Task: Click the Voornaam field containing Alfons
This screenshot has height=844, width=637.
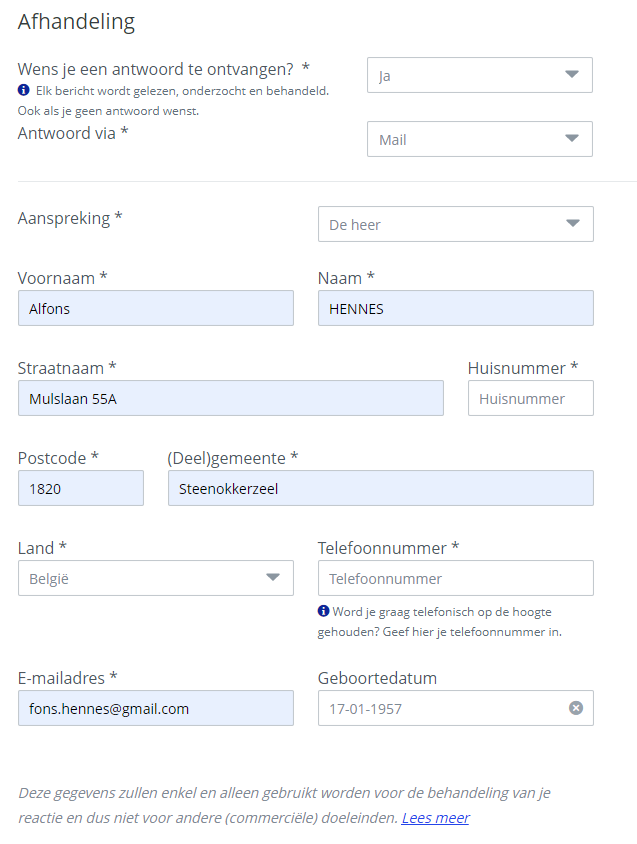Action: [155, 308]
